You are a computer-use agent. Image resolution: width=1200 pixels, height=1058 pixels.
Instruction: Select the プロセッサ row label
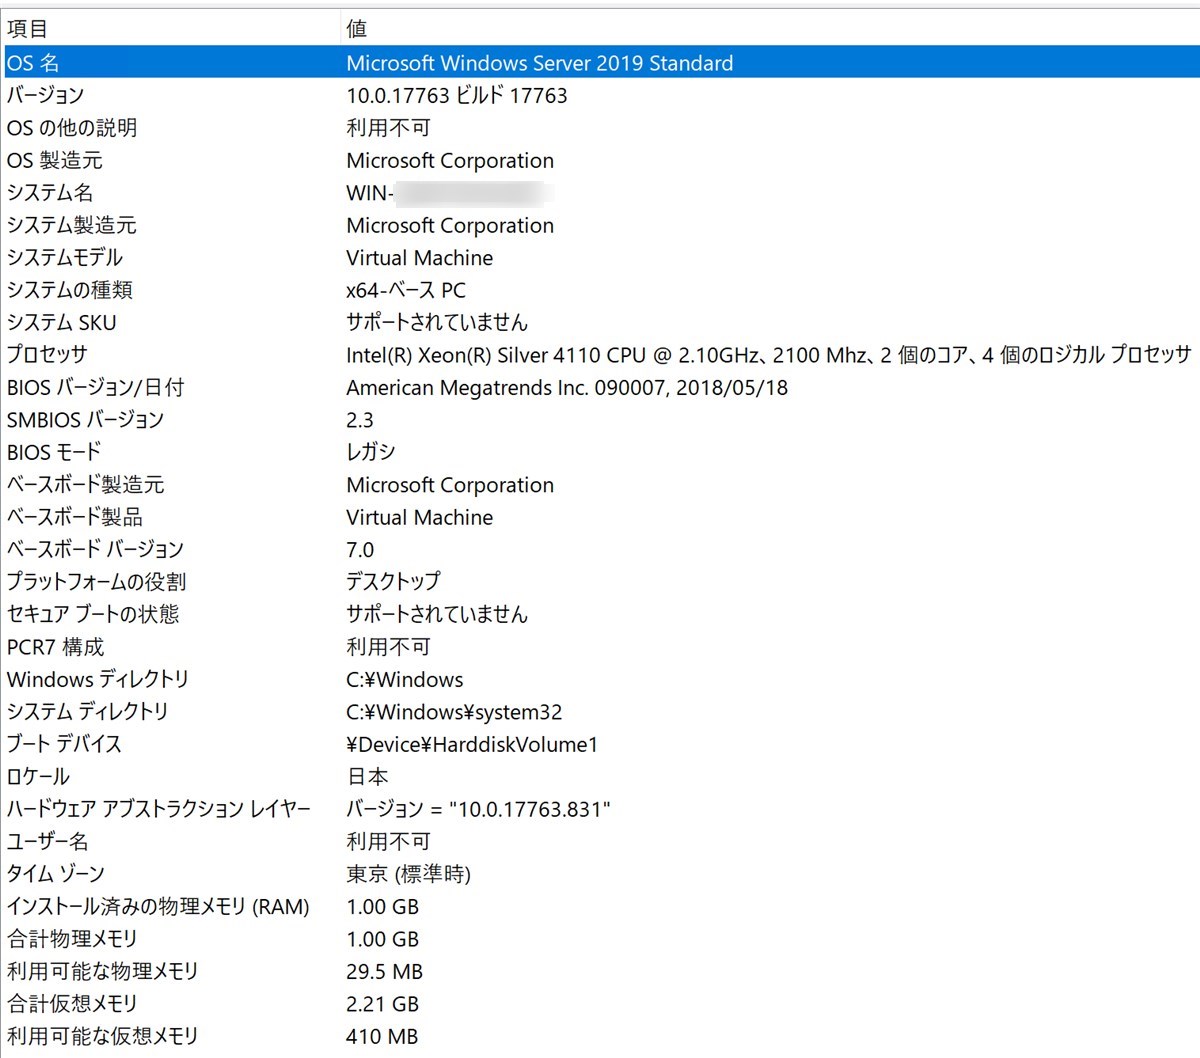47,355
